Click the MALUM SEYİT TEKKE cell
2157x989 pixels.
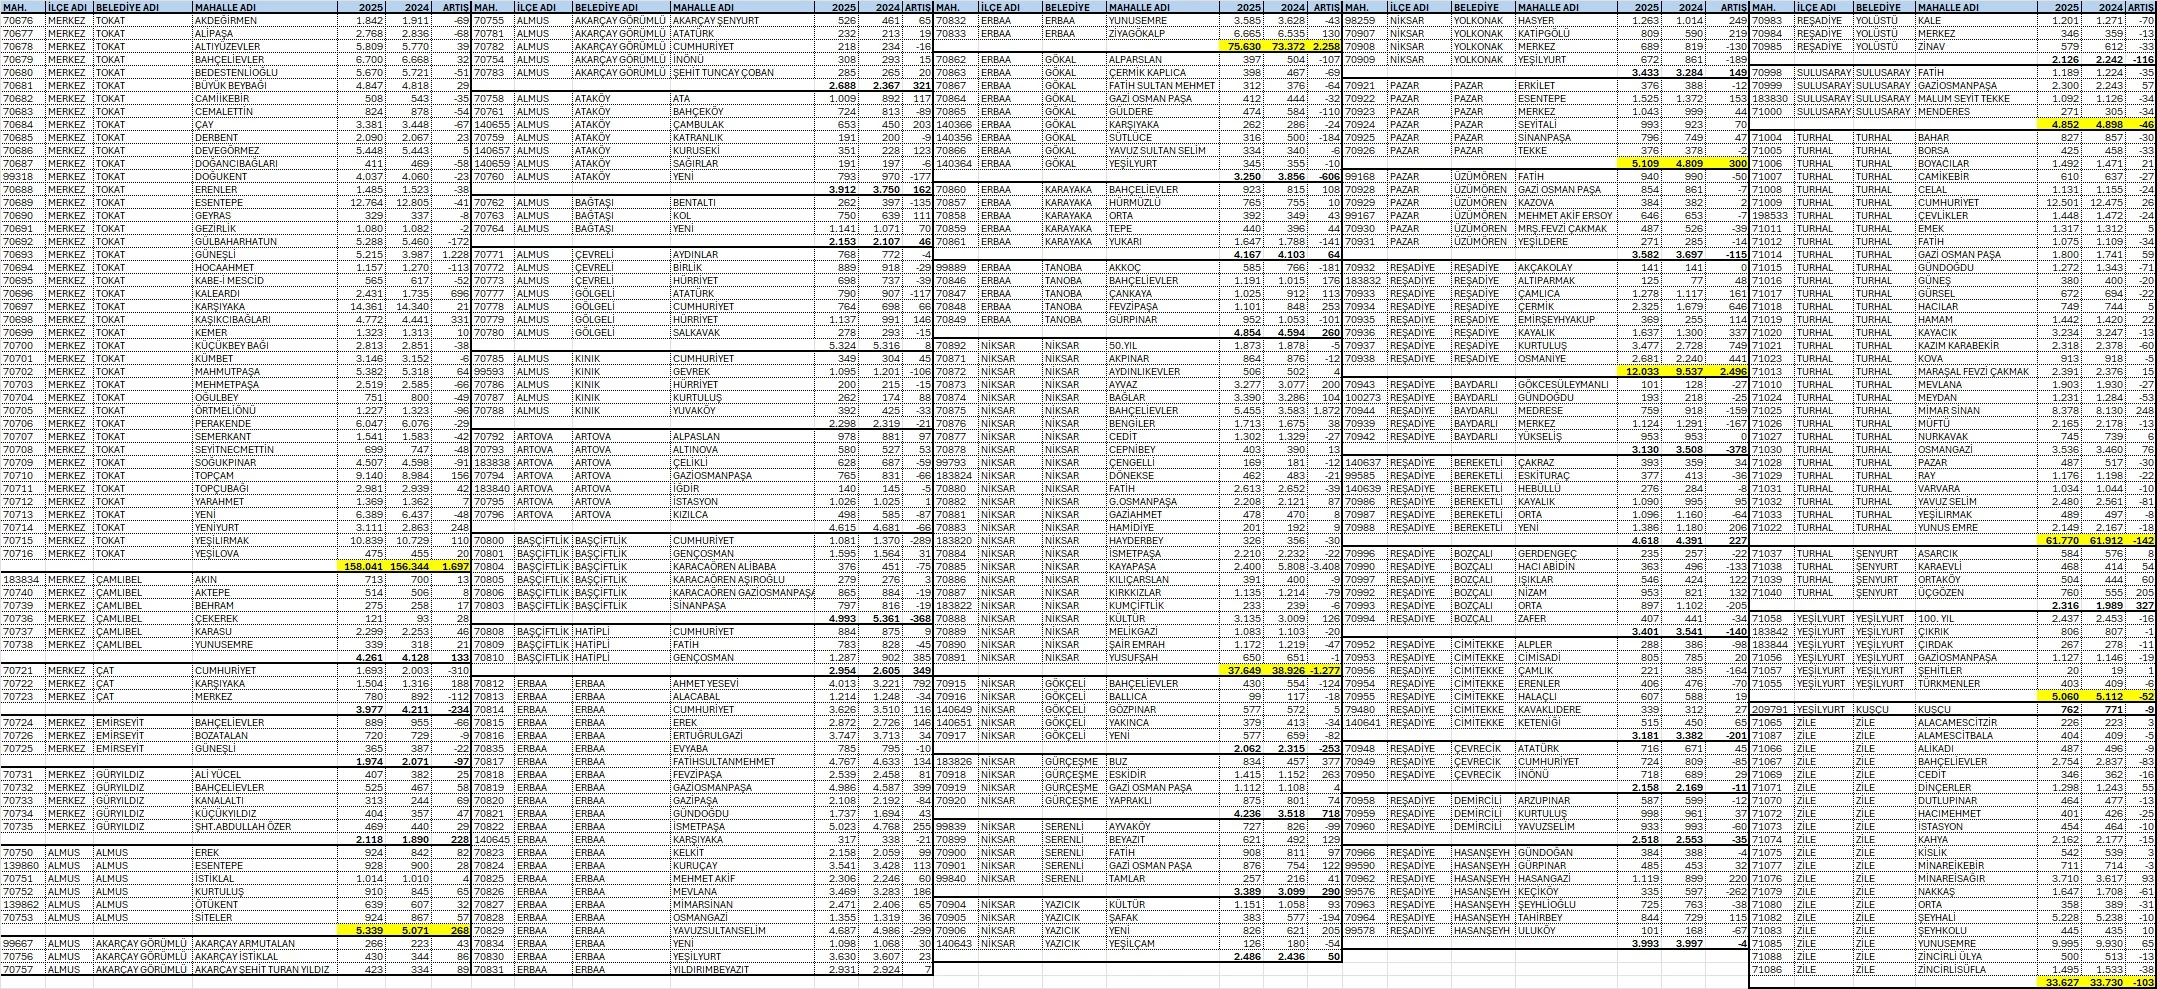[1965, 99]
